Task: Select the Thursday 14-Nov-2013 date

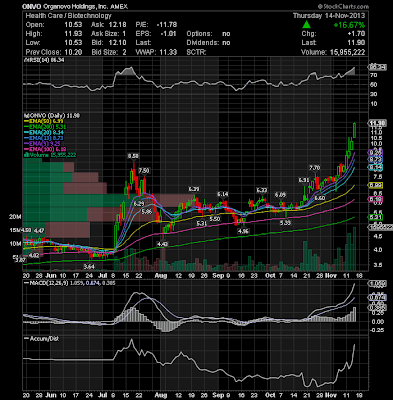Action: [x=329, y=16]
